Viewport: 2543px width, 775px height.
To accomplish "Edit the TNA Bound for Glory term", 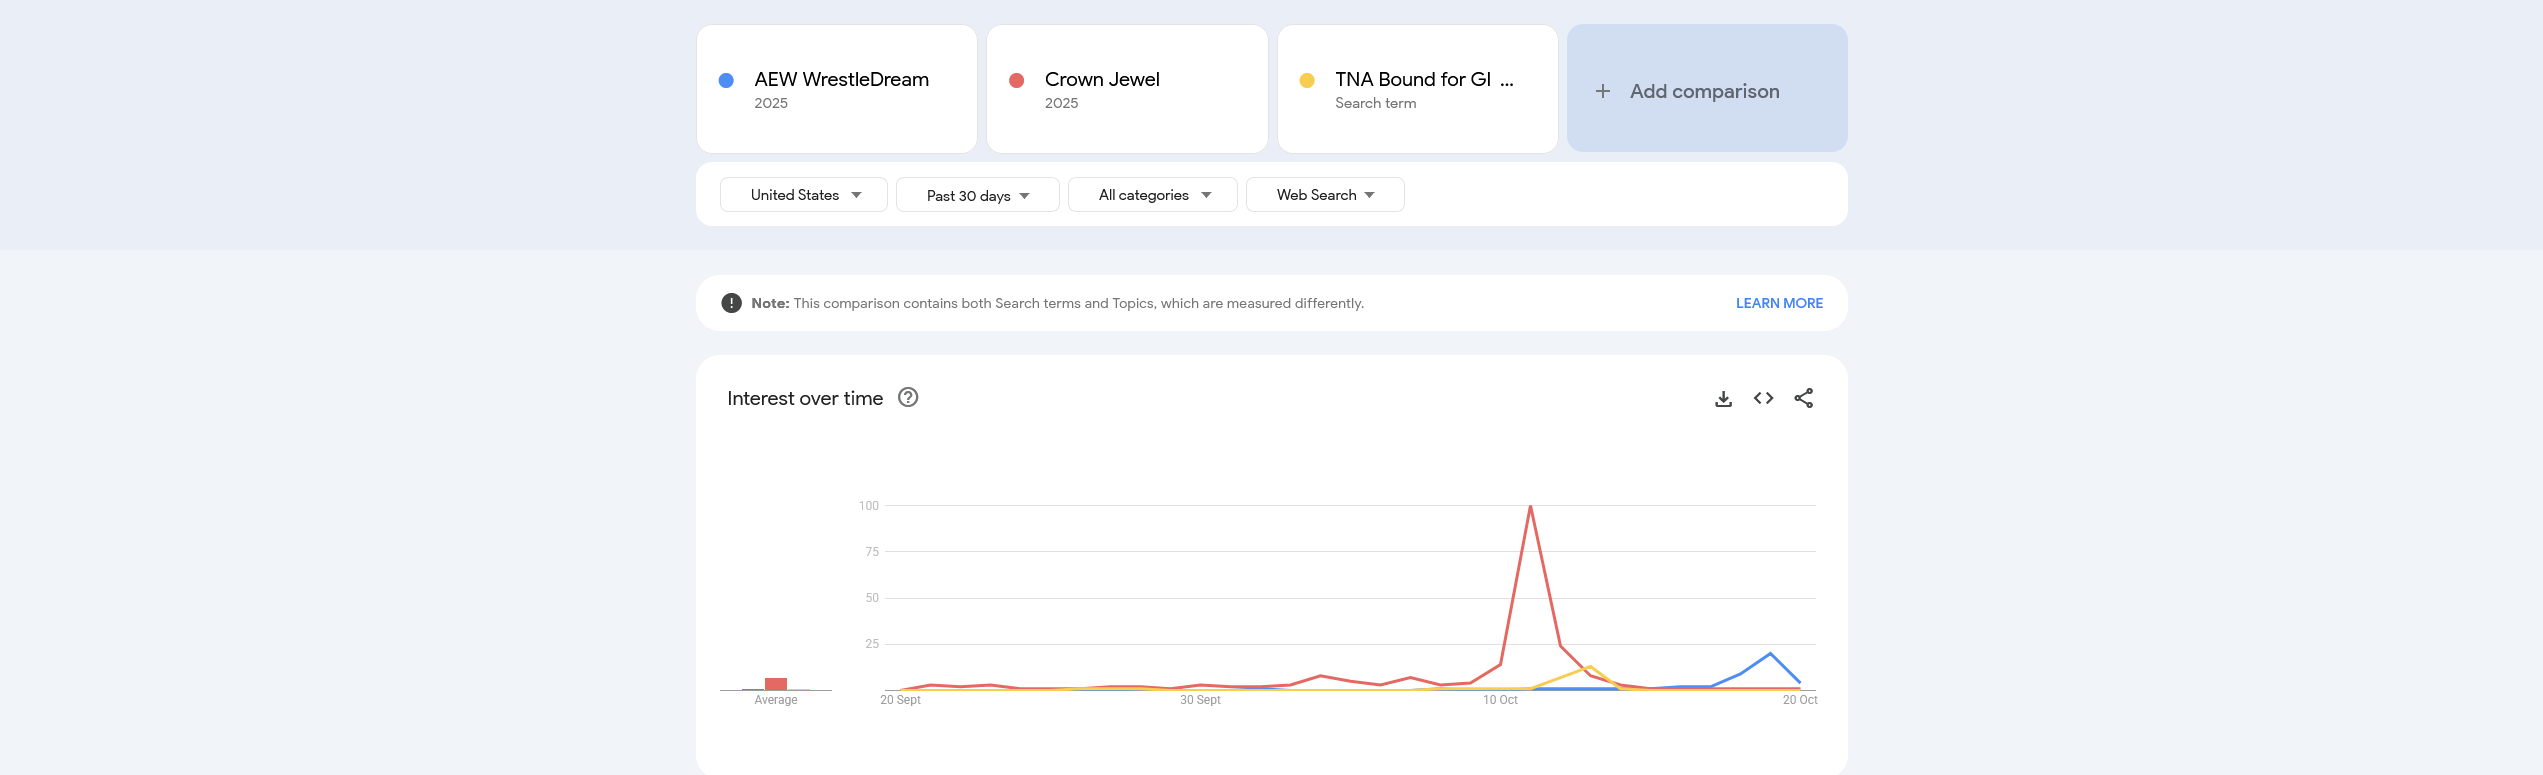I will point(1412,80).
